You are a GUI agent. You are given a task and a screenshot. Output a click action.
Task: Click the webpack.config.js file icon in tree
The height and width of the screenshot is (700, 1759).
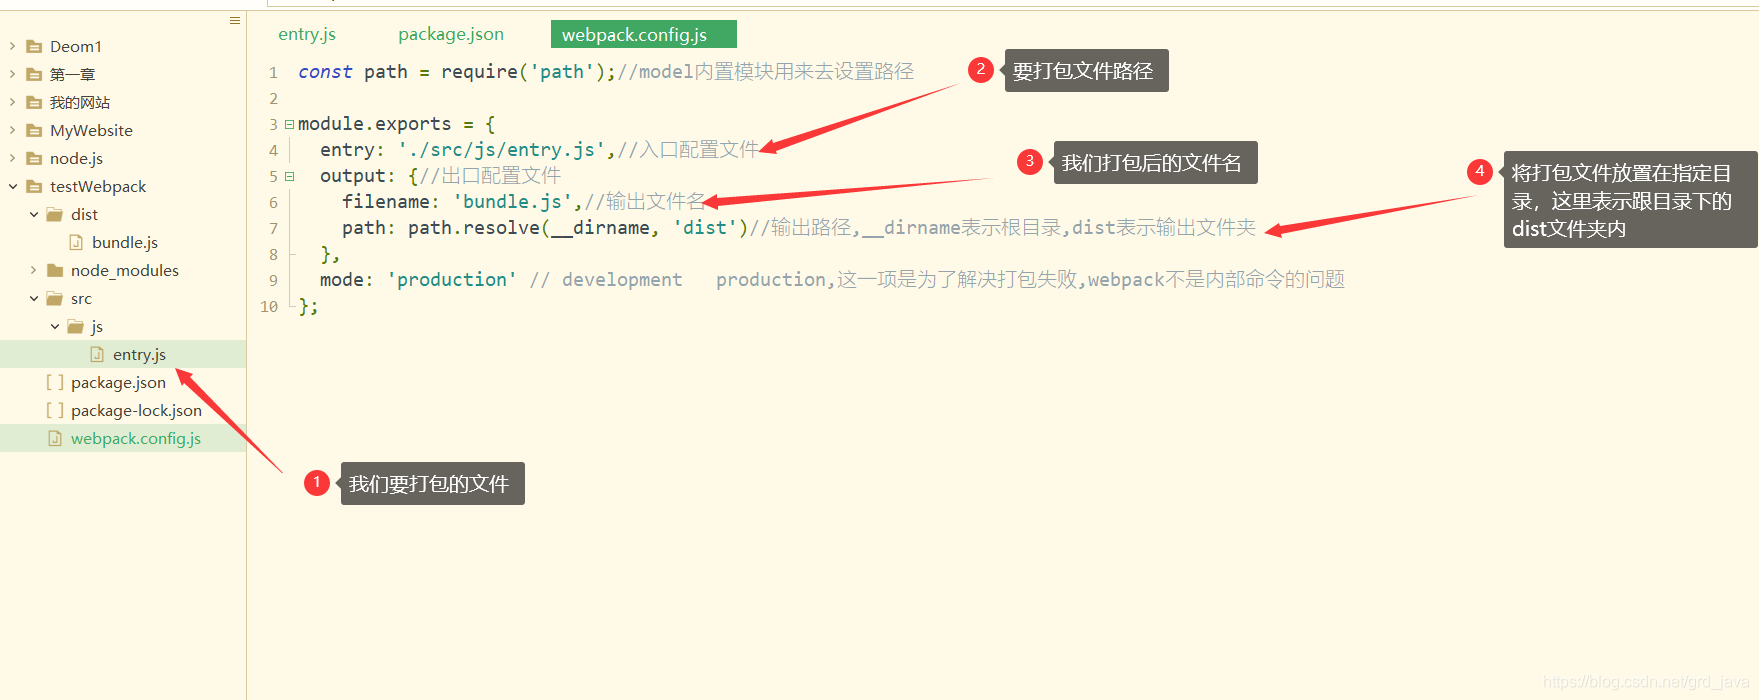click(x=55, y=438)
